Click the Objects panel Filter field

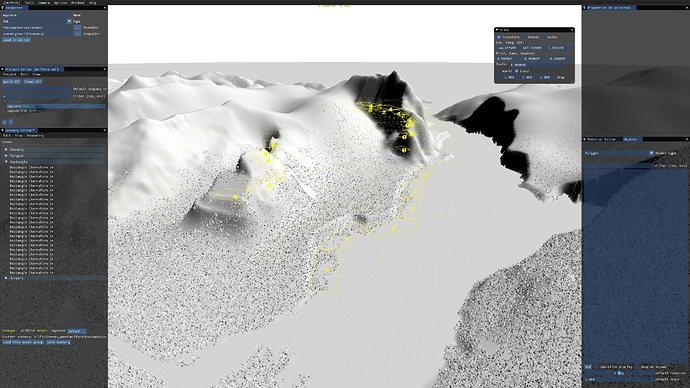619,165
